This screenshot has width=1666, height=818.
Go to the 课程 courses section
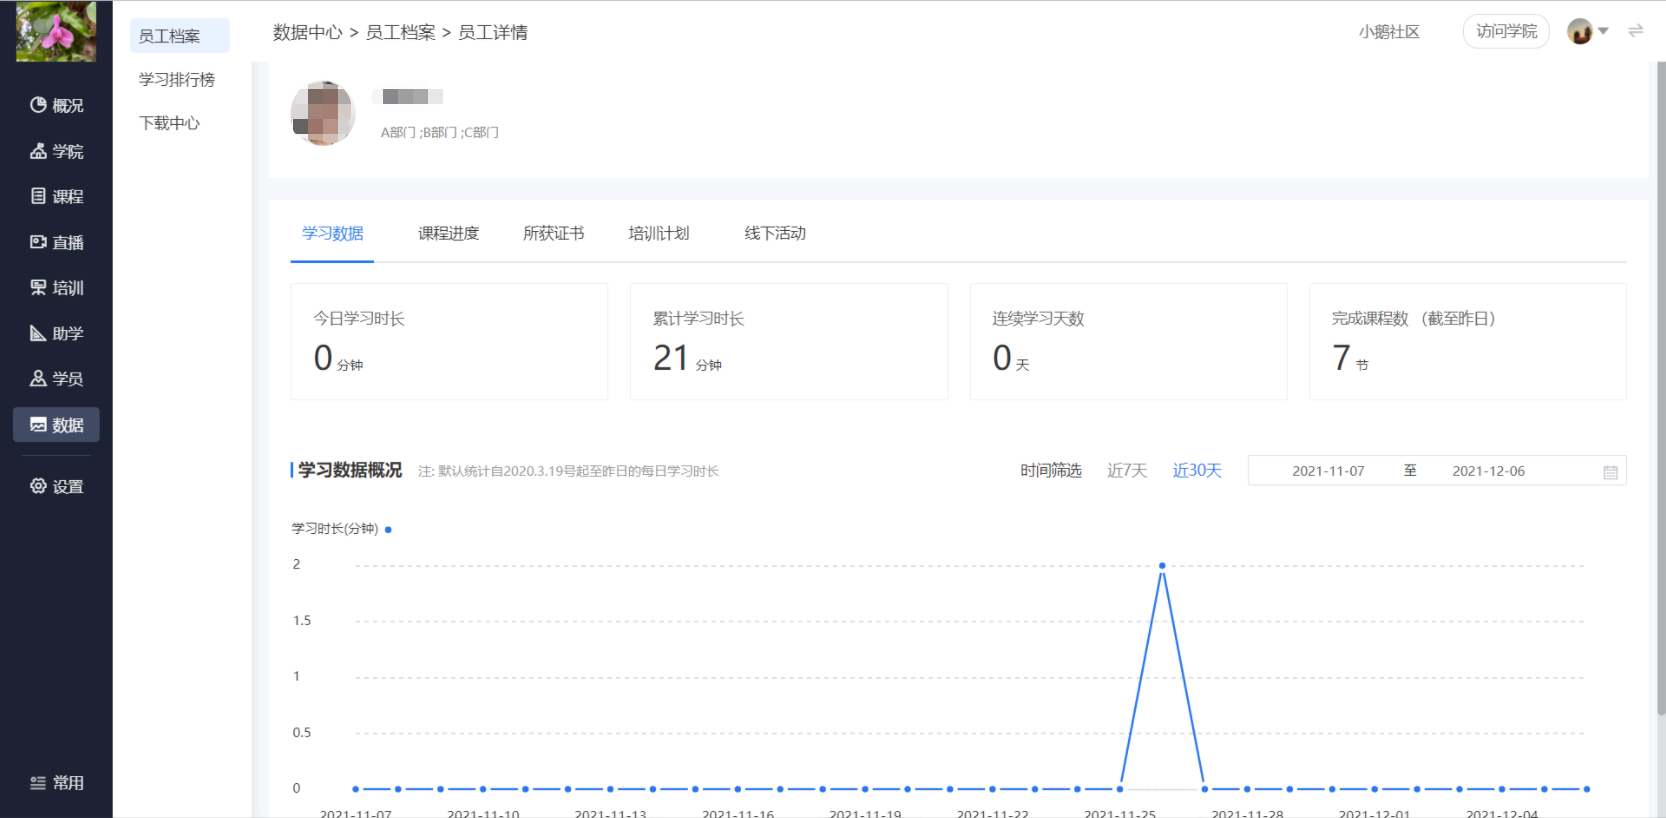coord(56,196)
